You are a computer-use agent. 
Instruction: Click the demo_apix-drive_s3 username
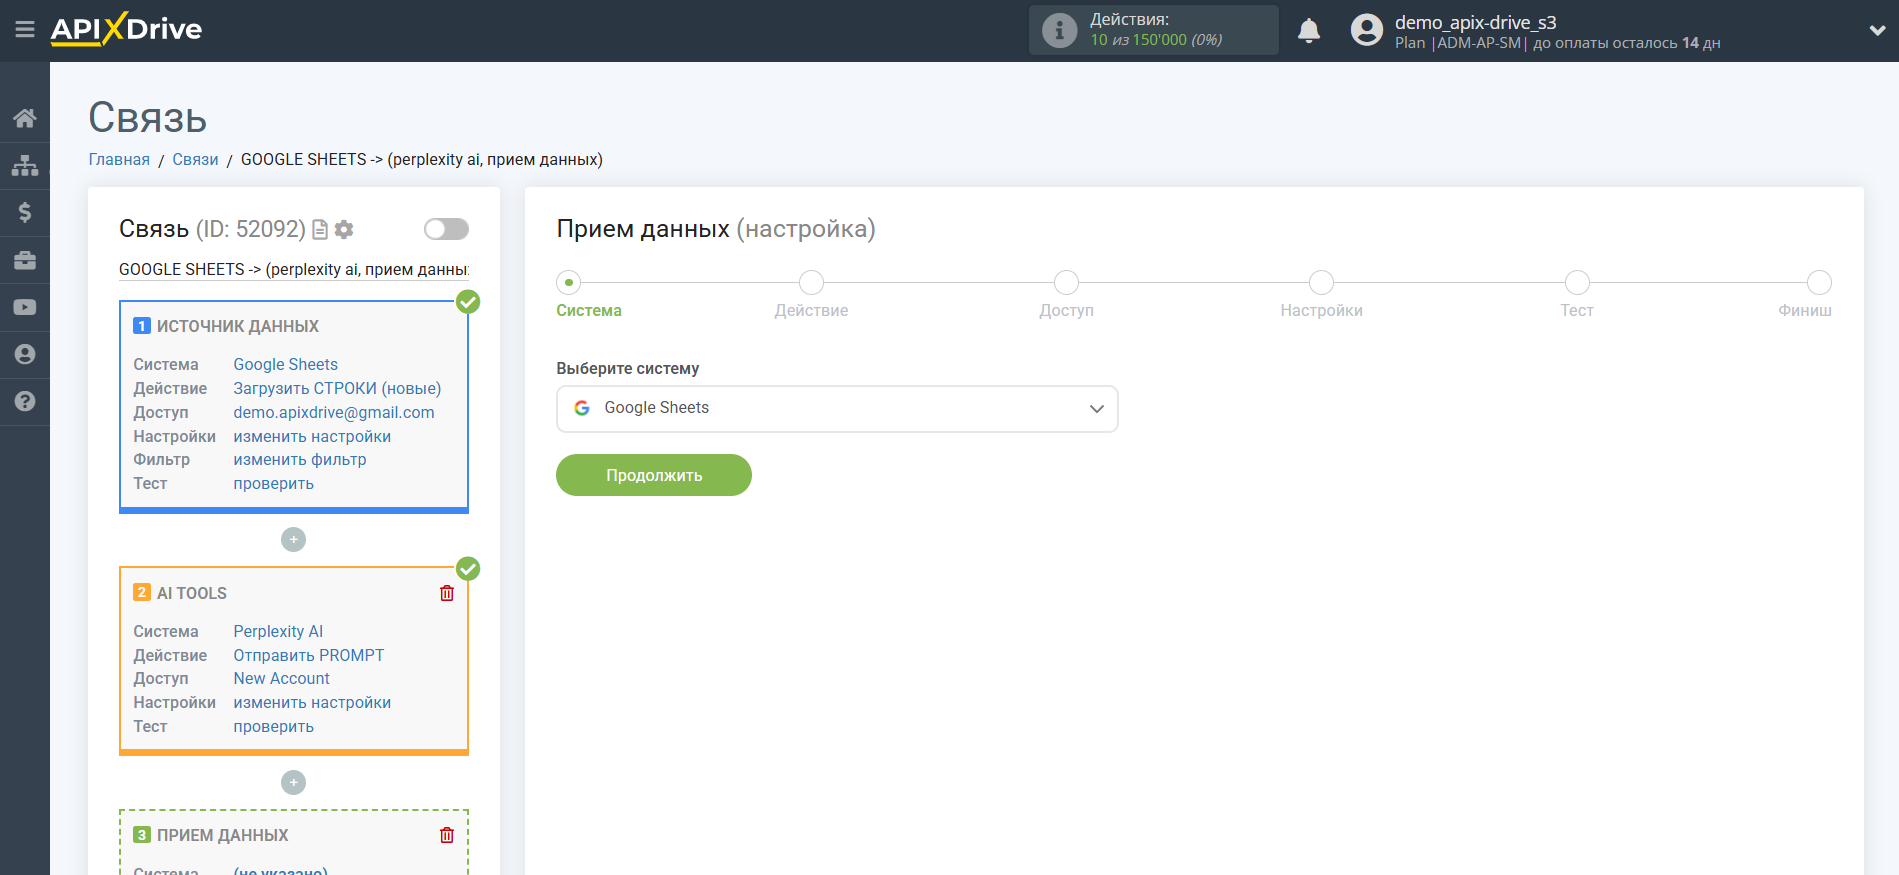[1475, 23]
